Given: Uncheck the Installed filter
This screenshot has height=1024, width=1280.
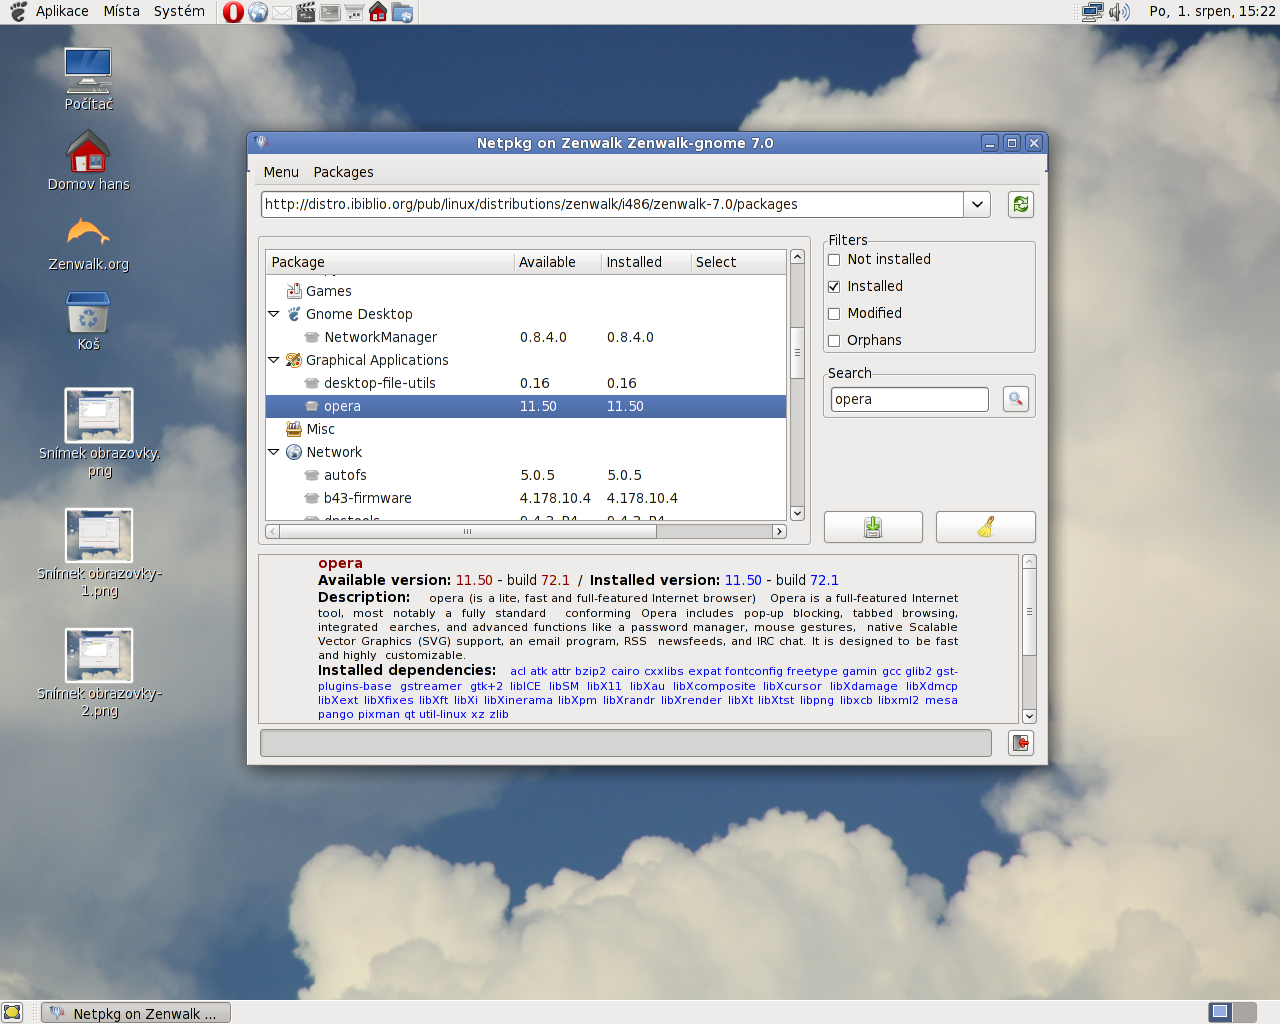Looking at the screenshot, I should point(834,287).
